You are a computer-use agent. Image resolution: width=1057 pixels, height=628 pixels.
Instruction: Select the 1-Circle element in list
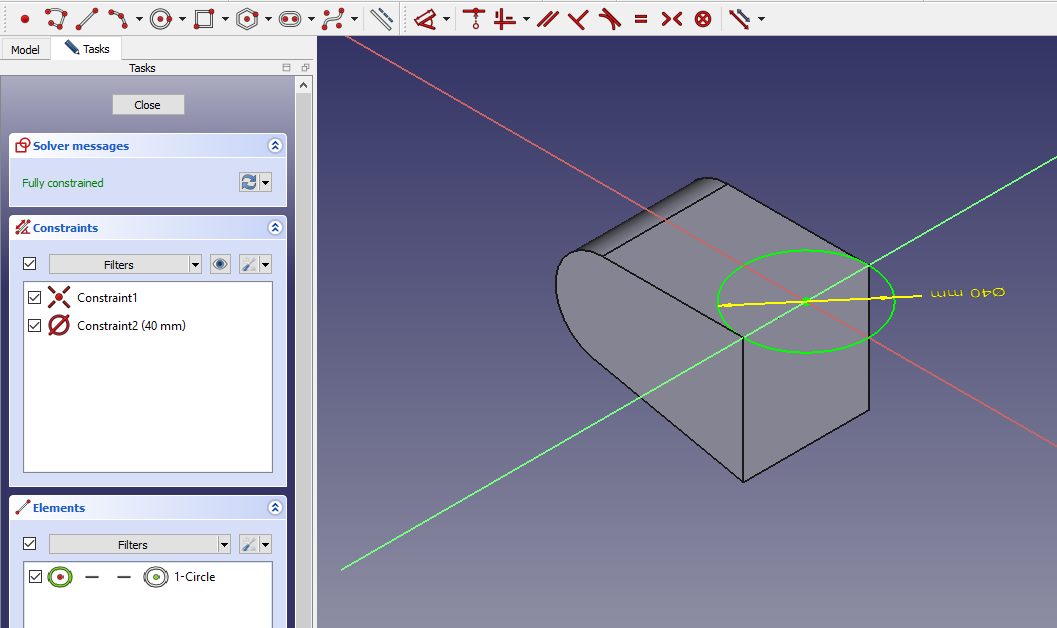[x=194, y=577]
